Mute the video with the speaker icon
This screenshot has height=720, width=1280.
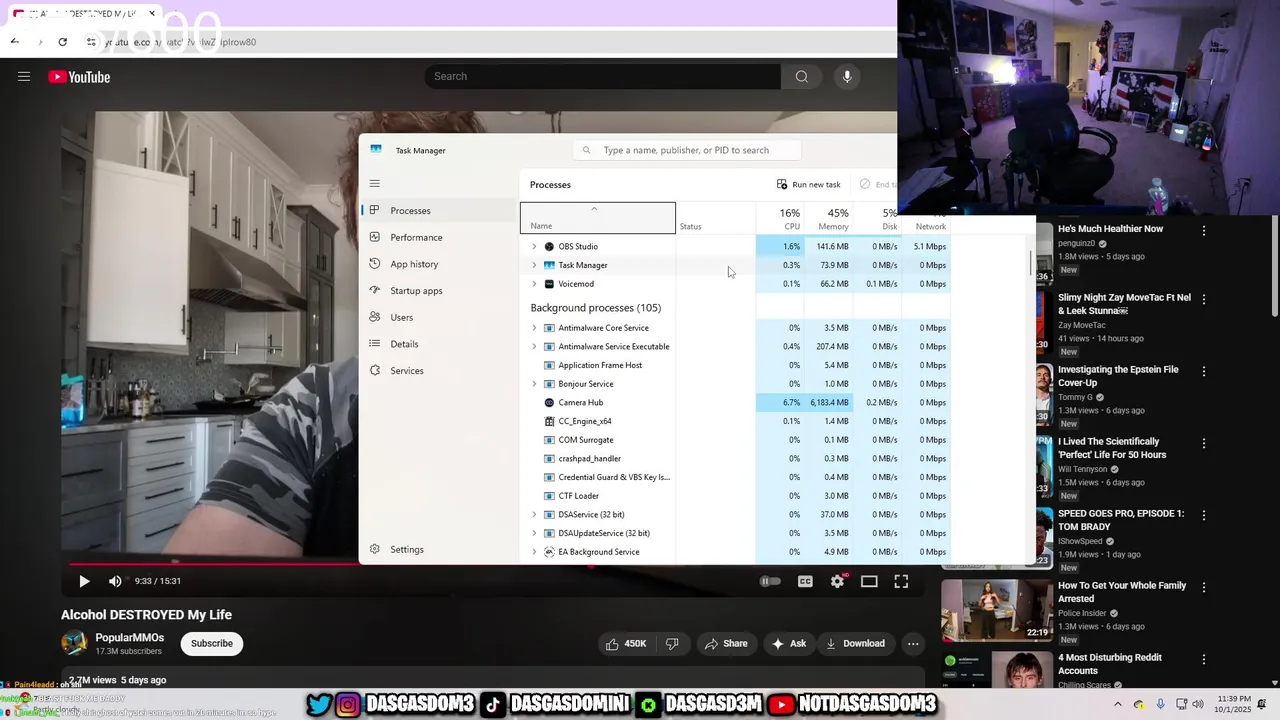point(115,581)
